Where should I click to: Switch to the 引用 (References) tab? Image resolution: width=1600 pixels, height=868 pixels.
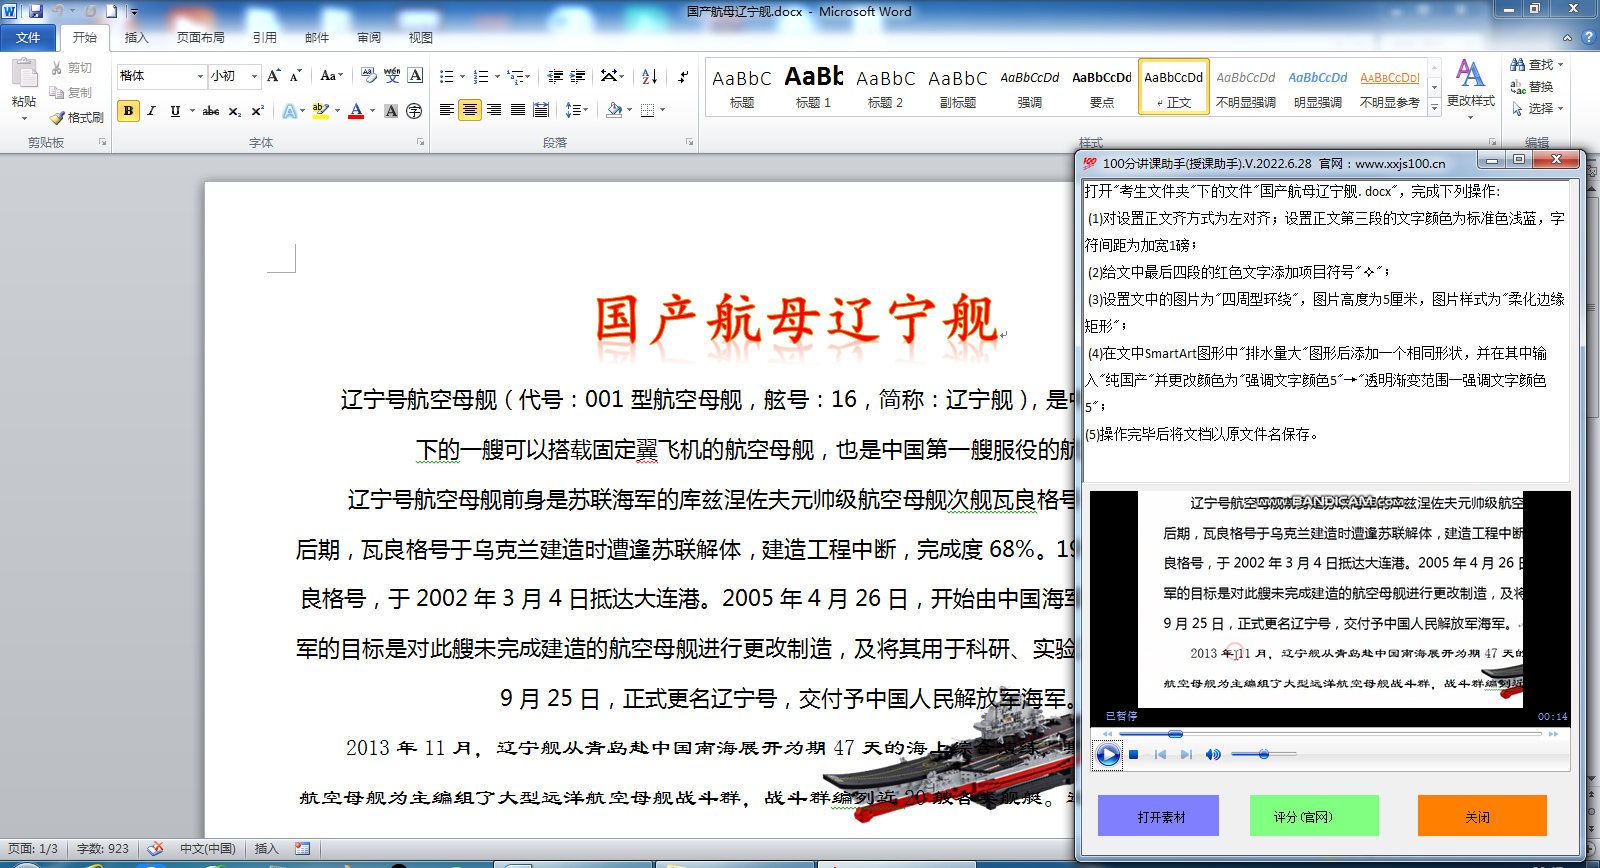[265, 37]
